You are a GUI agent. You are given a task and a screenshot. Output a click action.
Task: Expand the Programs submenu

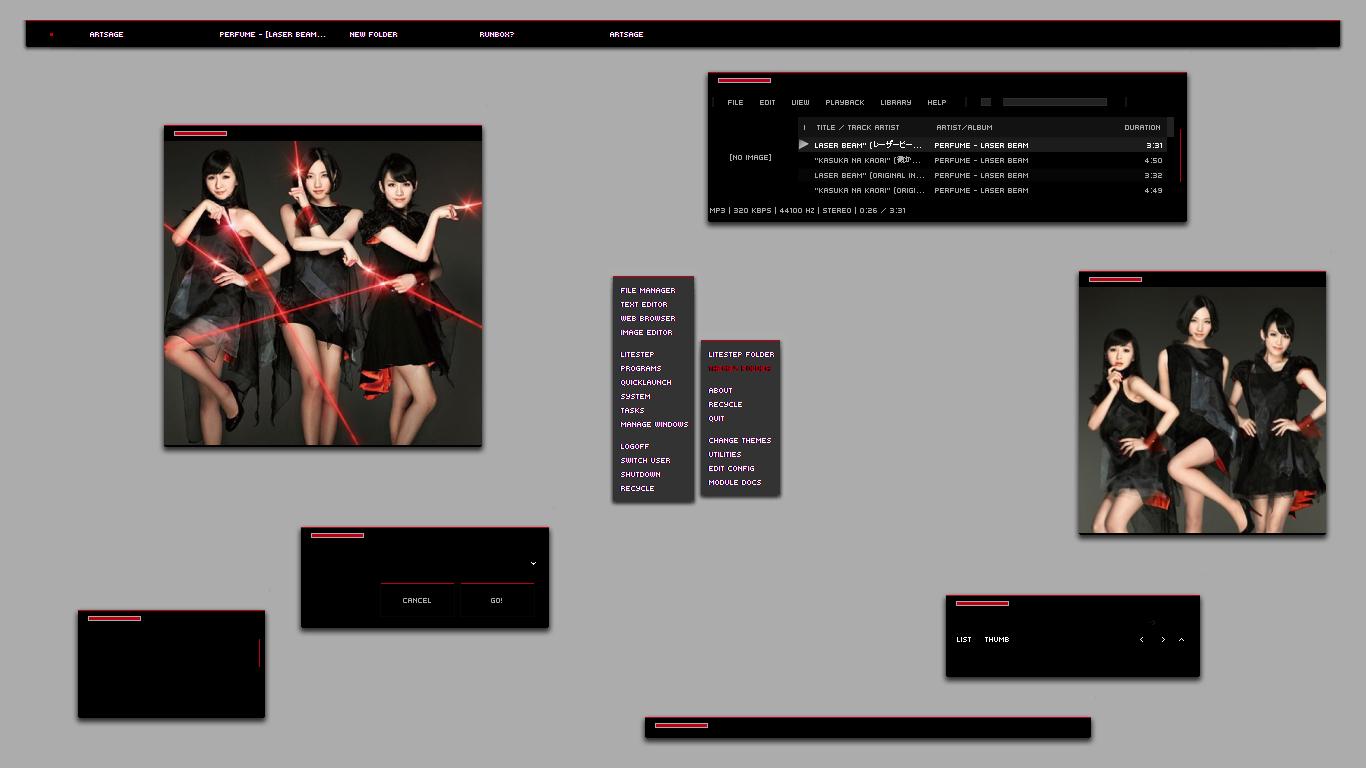640,369
